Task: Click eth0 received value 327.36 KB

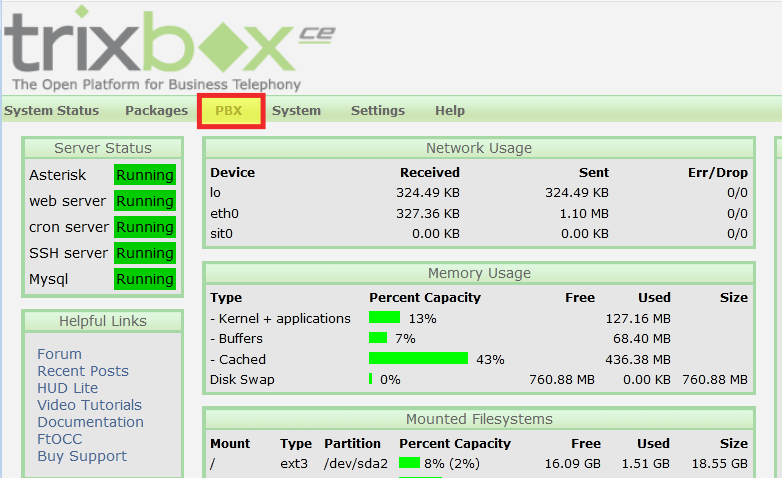Action: pos(428,214)
